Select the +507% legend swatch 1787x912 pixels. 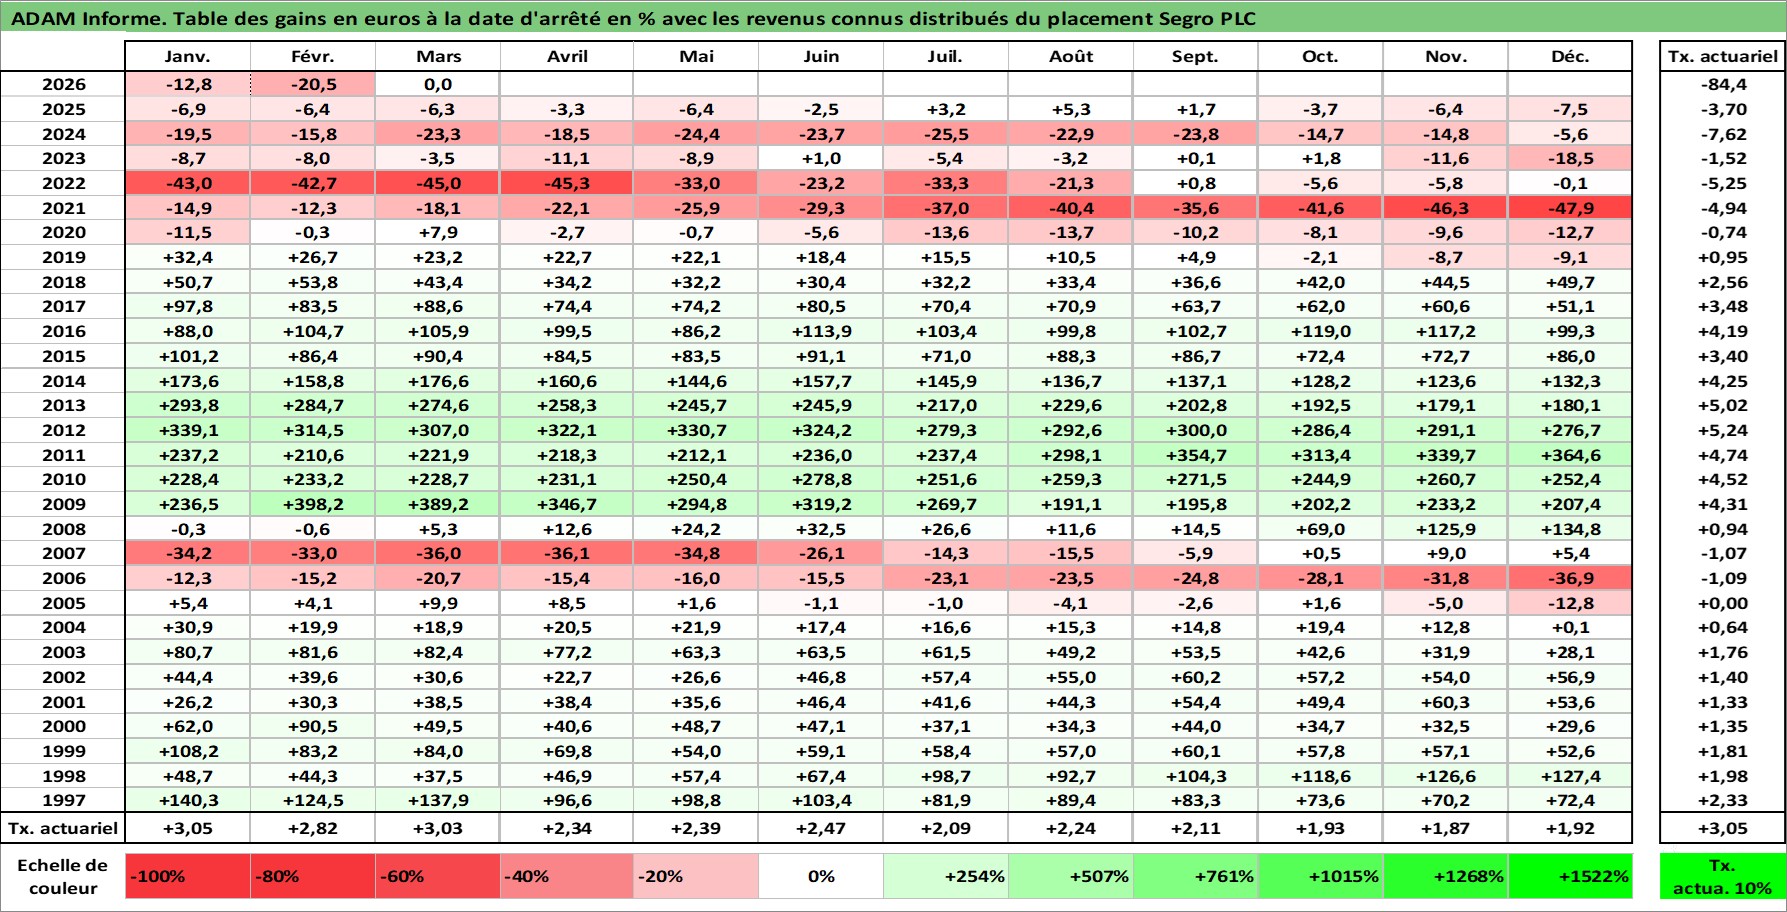pos(1071,876)
